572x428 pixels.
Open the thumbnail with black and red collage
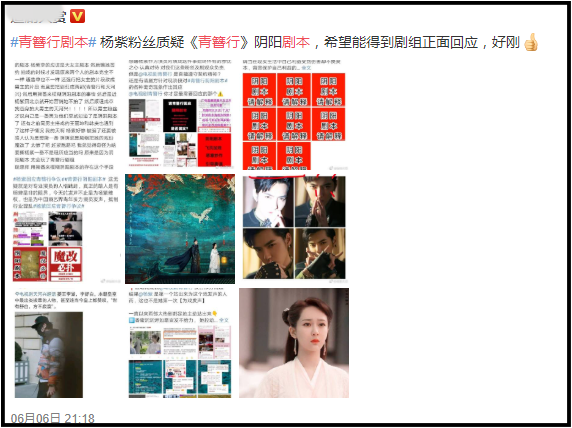180,115
